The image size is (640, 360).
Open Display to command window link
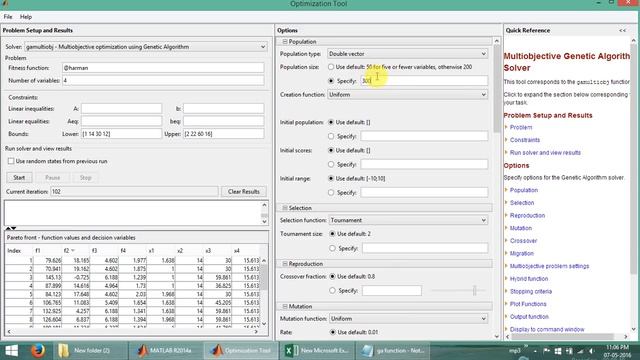pyautogui.click(x=547, y=329)
